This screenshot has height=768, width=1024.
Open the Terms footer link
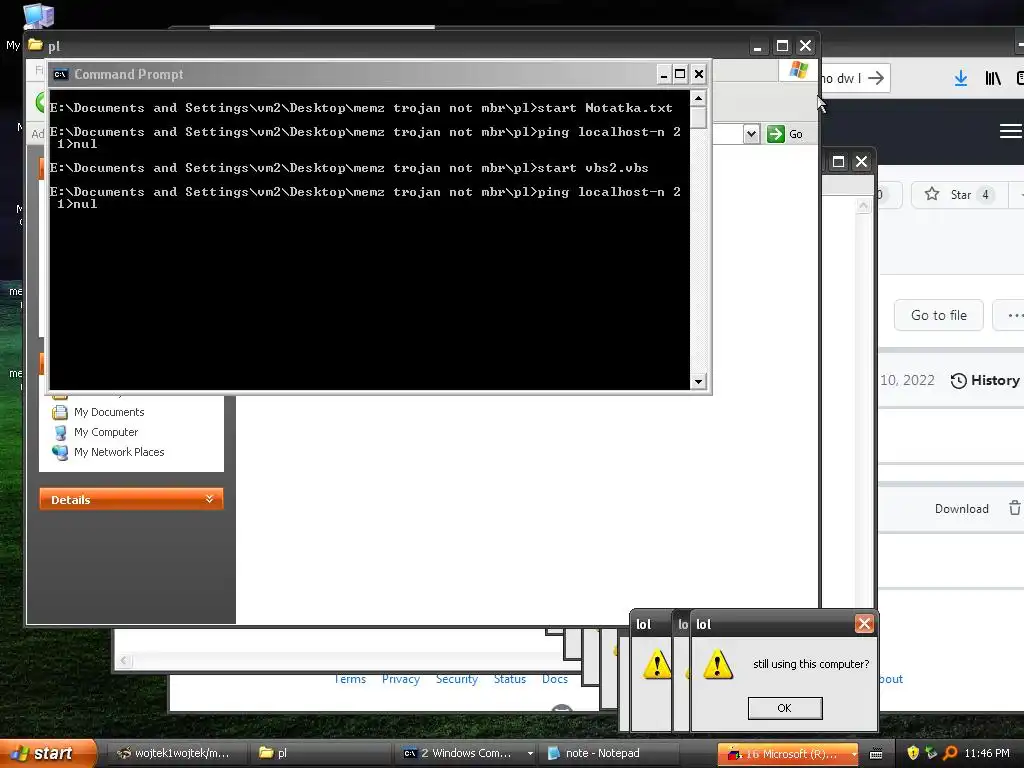(350, 679)
